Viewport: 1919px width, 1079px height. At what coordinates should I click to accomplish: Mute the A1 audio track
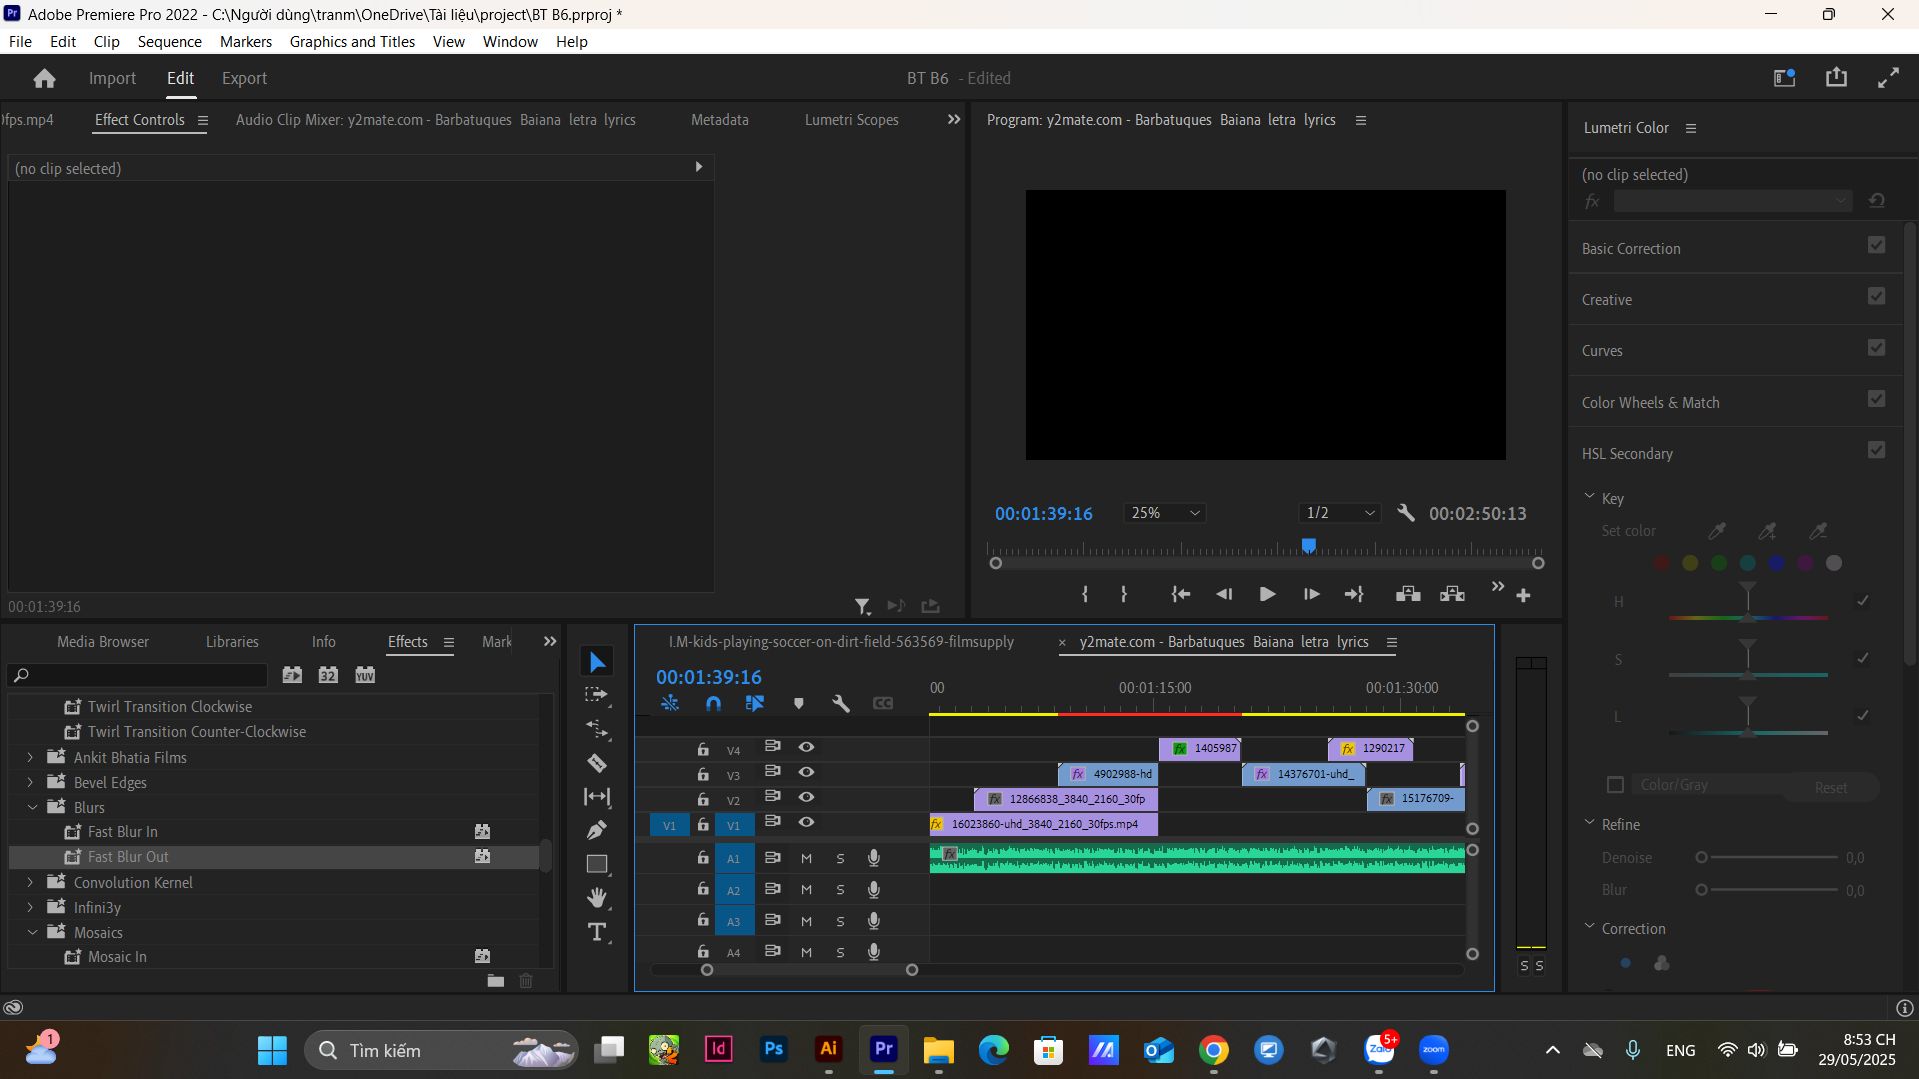pyautogui.click(x=806, y=858)
